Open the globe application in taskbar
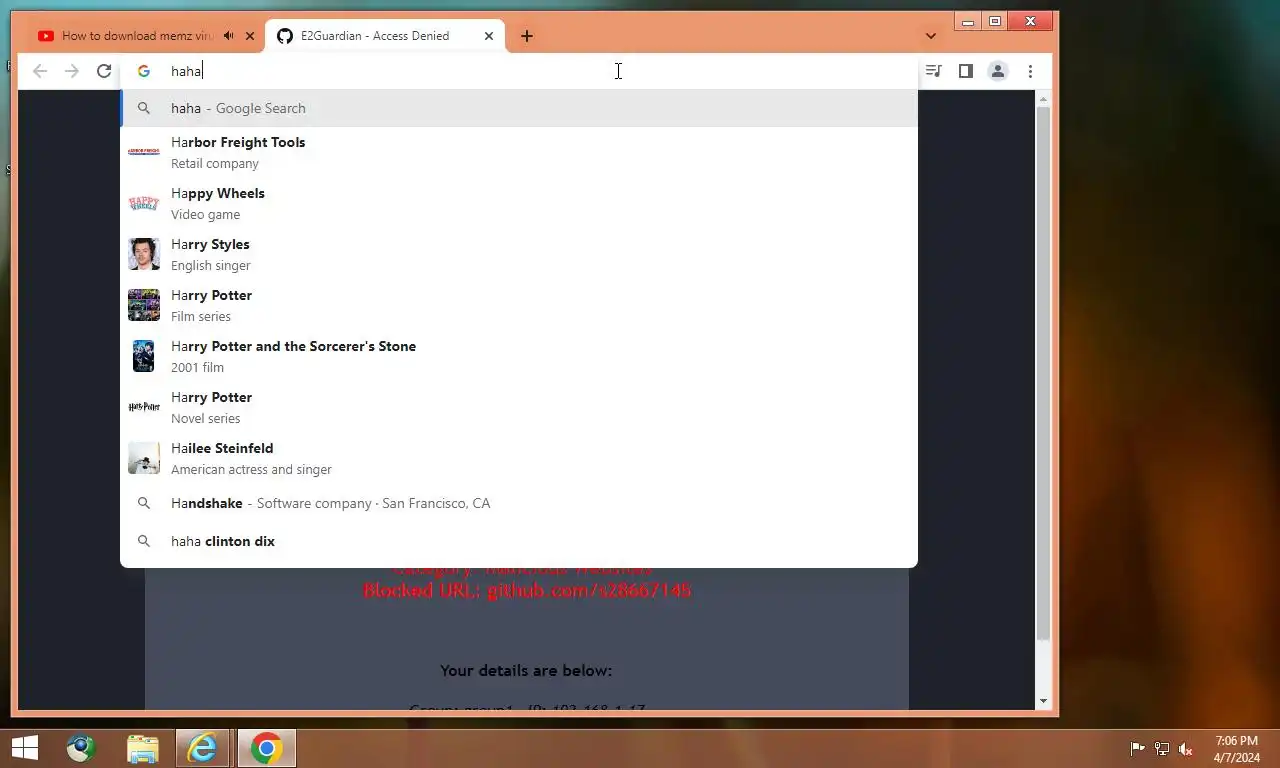Image resolution: width=1280 pixels, height=768 pixels. click(81, 748)
